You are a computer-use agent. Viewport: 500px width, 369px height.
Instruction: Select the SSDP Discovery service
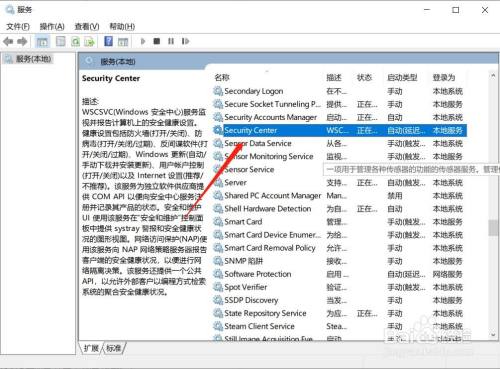click(340, 300)
